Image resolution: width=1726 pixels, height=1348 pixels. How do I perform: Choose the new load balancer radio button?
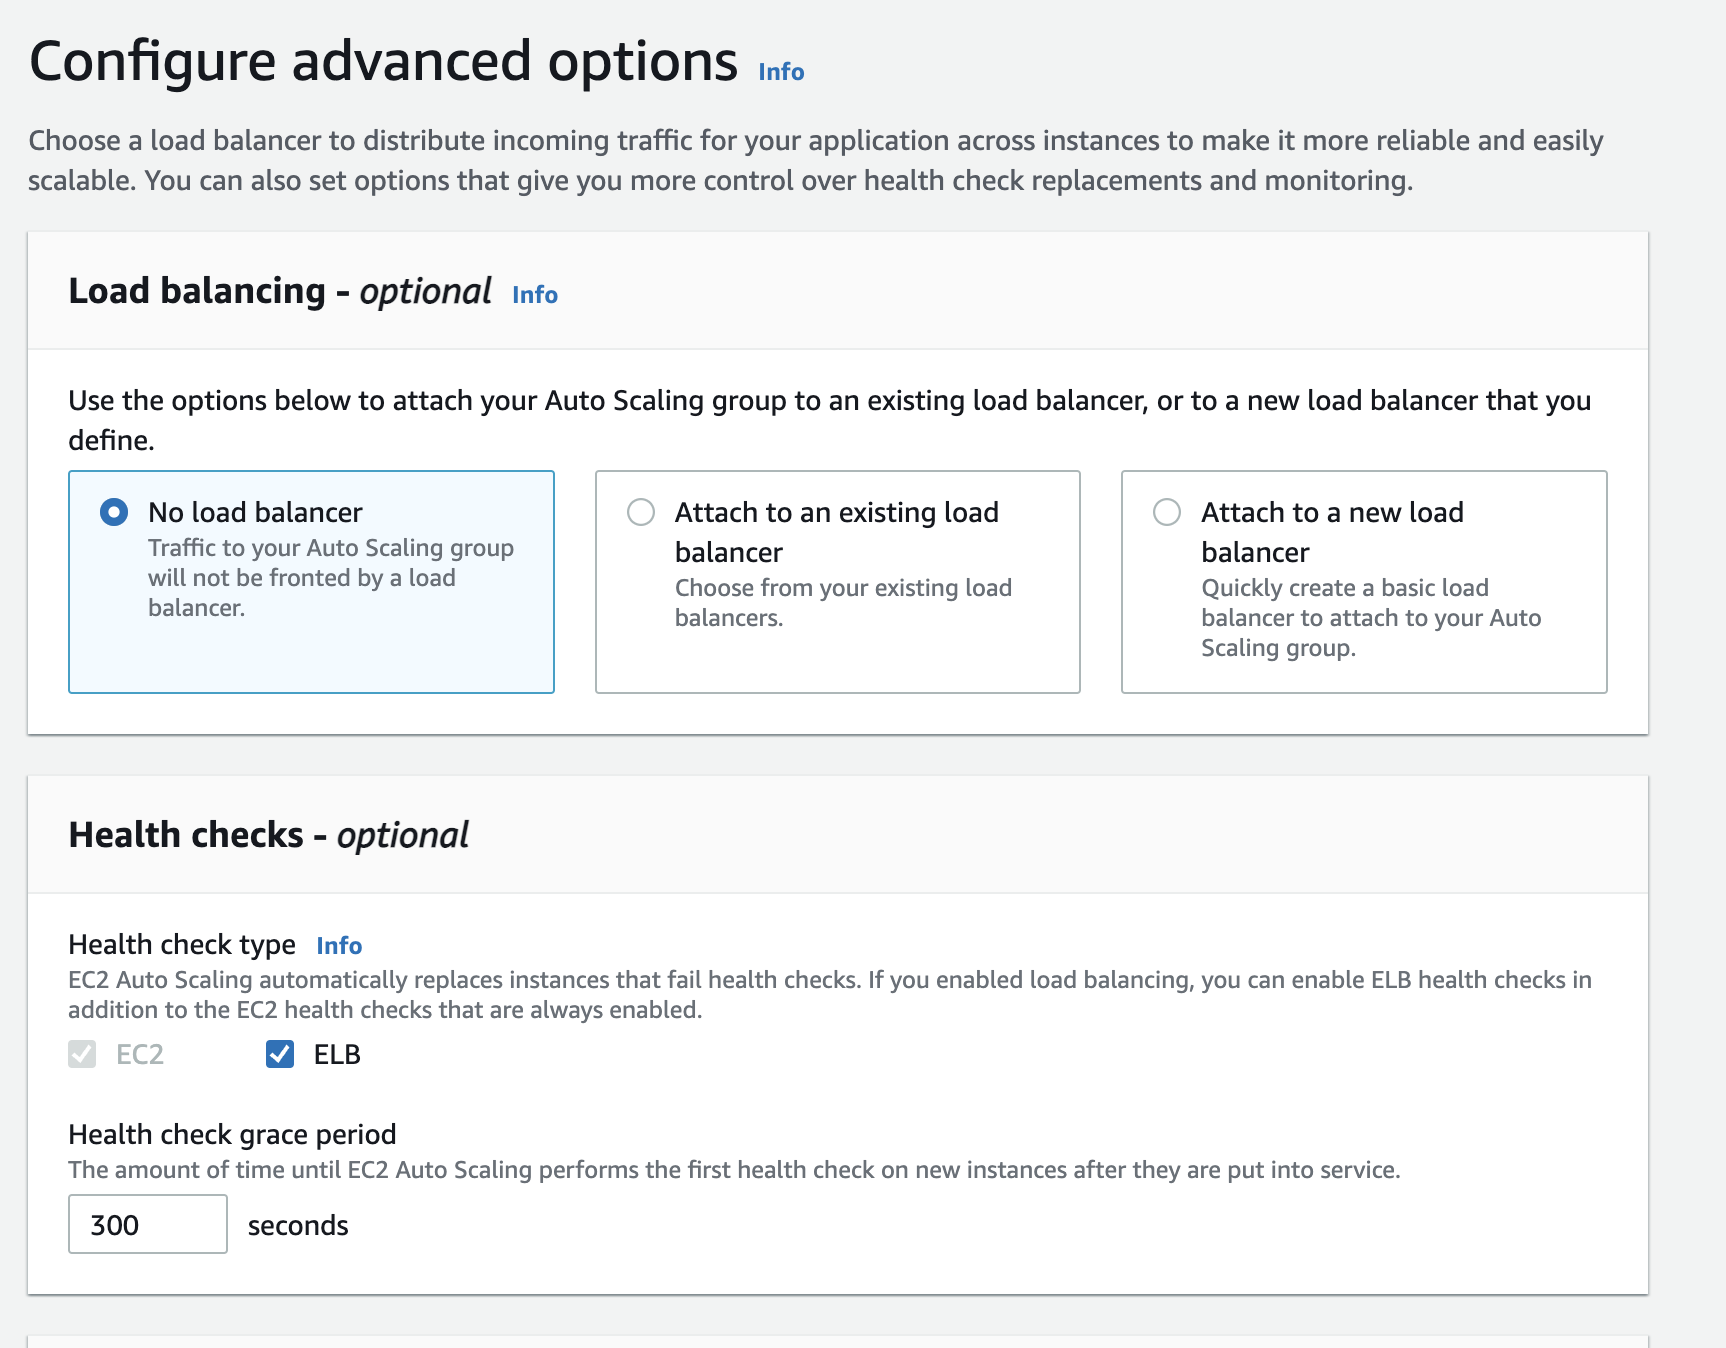pos(1166,513)
